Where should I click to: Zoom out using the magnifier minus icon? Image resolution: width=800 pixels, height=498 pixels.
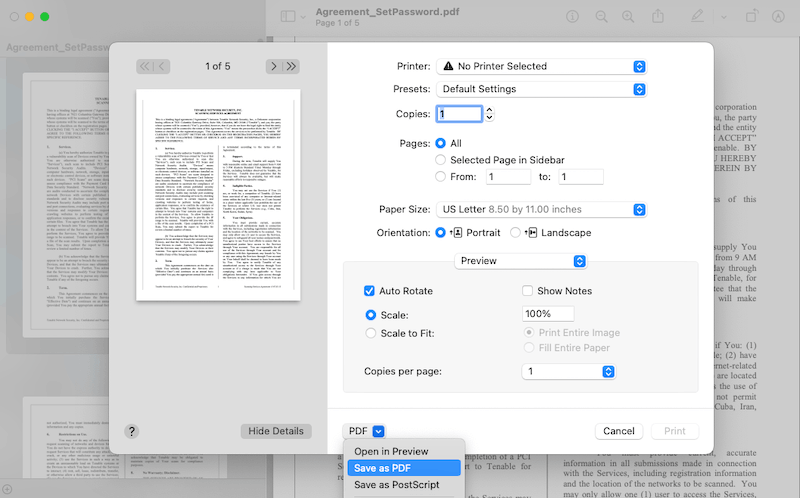[x=602, y=16]
